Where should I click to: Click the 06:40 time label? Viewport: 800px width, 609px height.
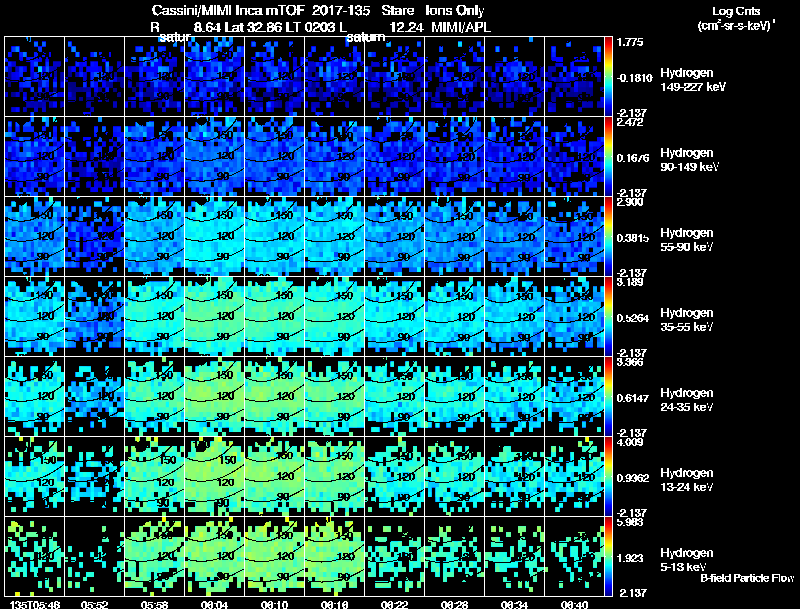tap(574, 604)
